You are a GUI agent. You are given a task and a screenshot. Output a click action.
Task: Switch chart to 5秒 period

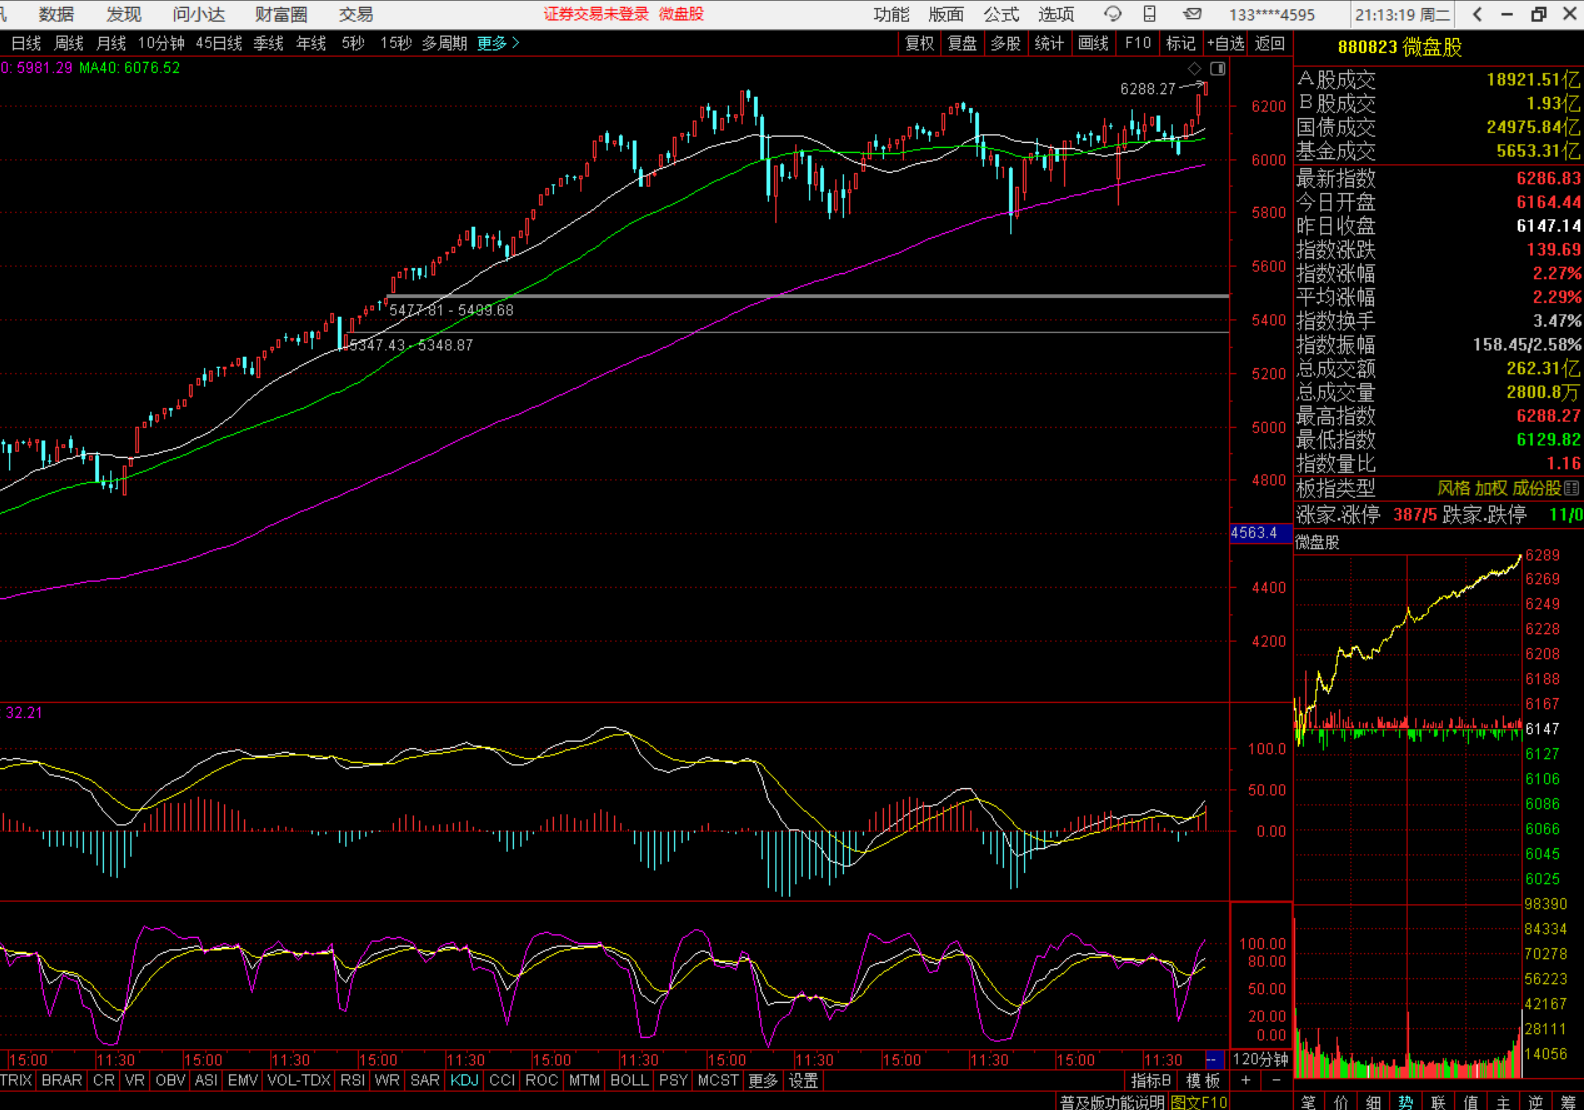pos(353,43)
